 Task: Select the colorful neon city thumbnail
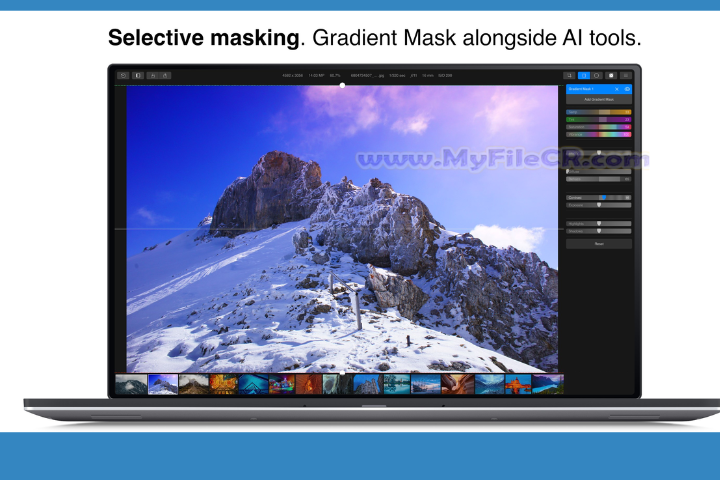click(282, 384)
